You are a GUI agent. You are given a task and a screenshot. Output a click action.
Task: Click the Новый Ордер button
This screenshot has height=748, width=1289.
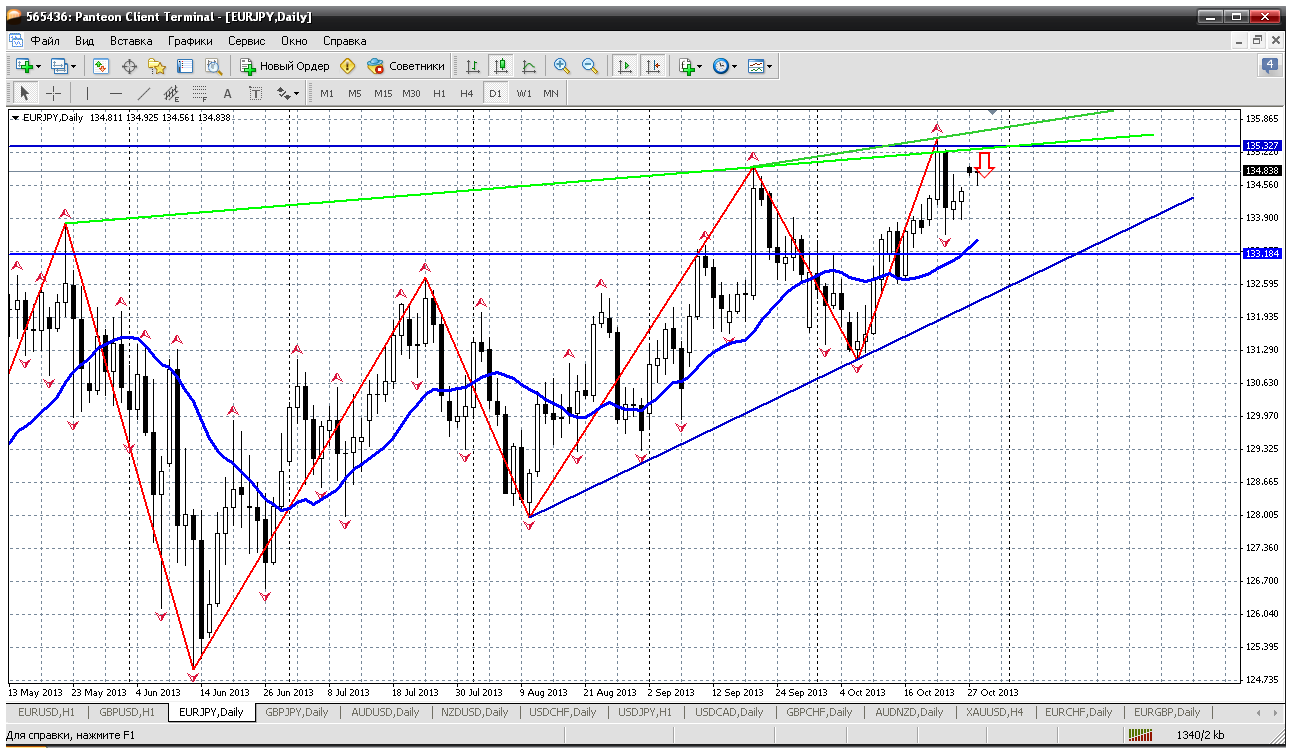point(285,66)
